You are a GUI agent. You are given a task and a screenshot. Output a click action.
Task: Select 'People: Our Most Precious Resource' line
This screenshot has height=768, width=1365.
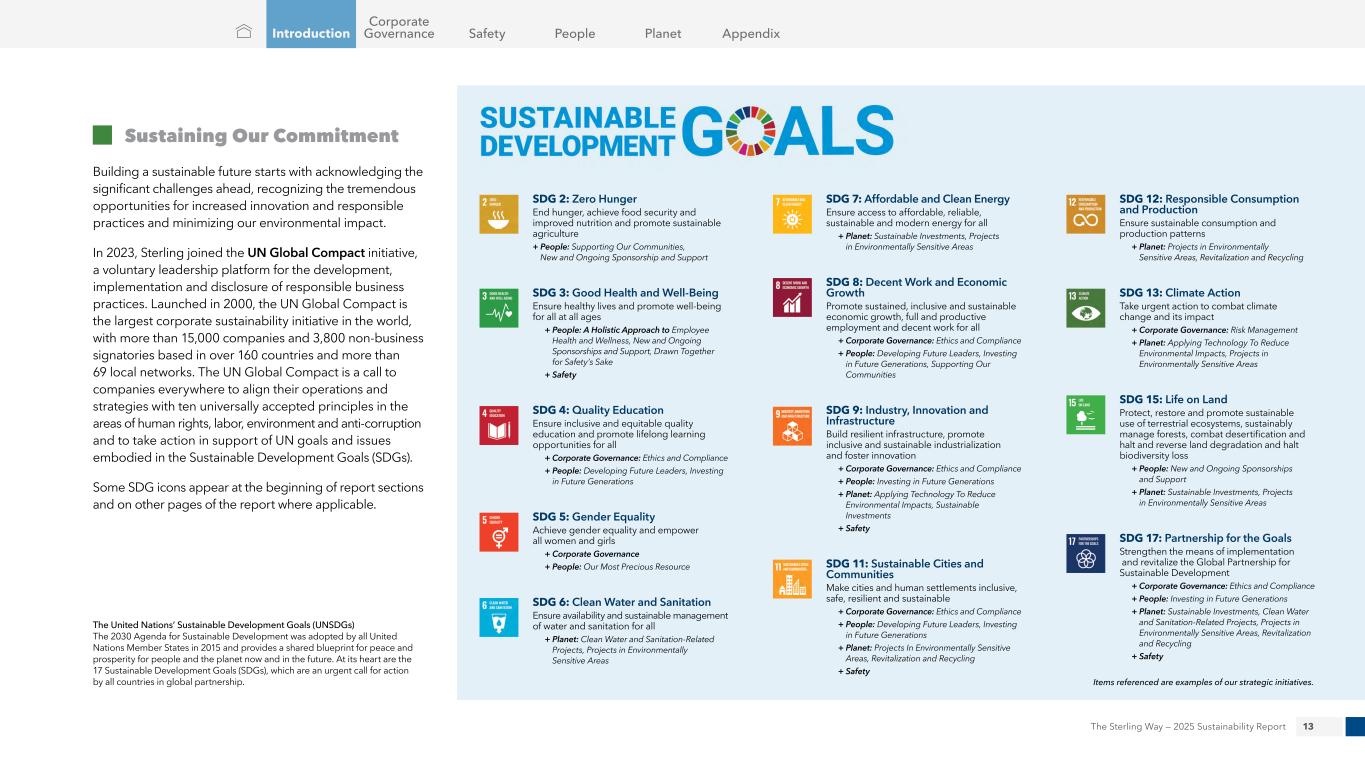pyautogui.click(x=617, y=567)
